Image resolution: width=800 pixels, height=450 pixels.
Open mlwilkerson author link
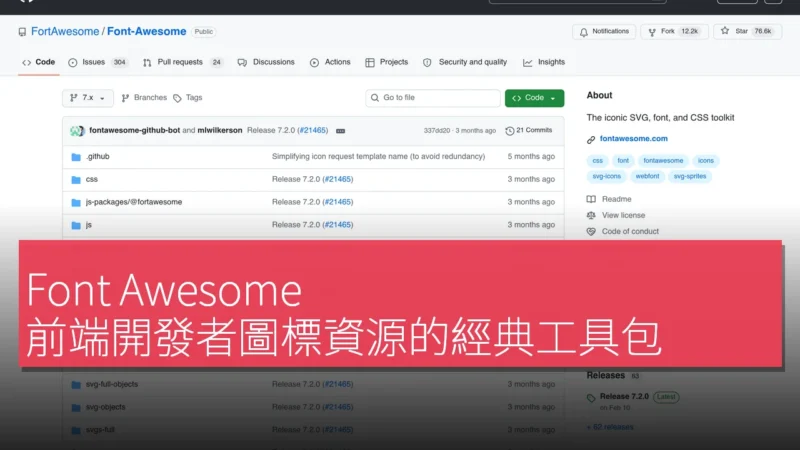click(220, 131)
